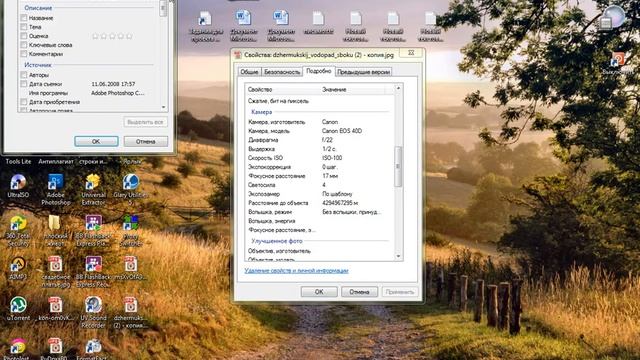Click scroll-down arrow in details property list
Screen dimensions: 640x360
tap(398, 256)
